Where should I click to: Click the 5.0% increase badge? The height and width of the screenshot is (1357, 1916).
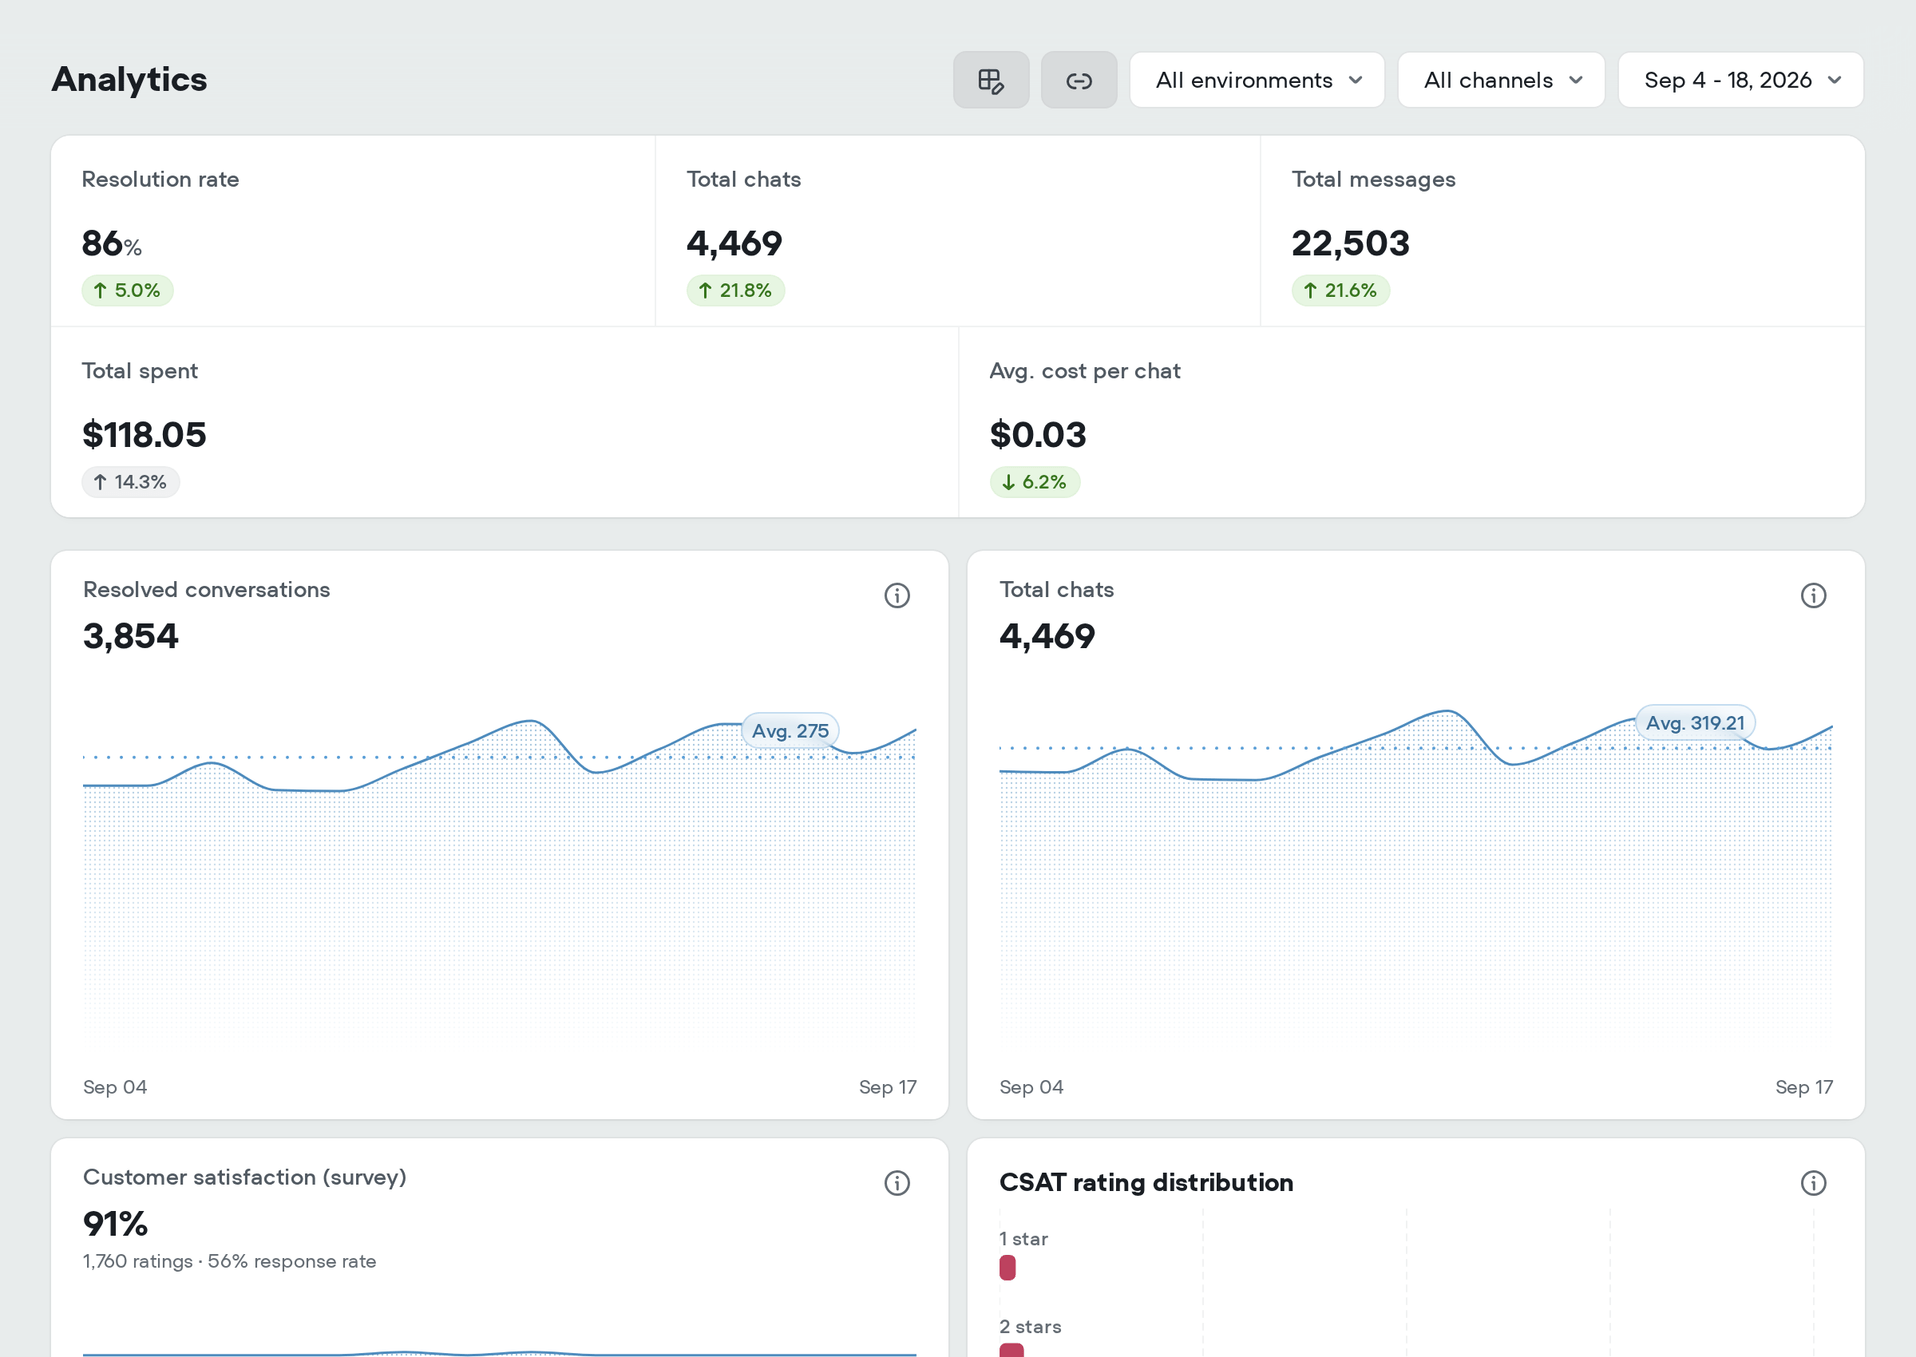pos(127,291)
